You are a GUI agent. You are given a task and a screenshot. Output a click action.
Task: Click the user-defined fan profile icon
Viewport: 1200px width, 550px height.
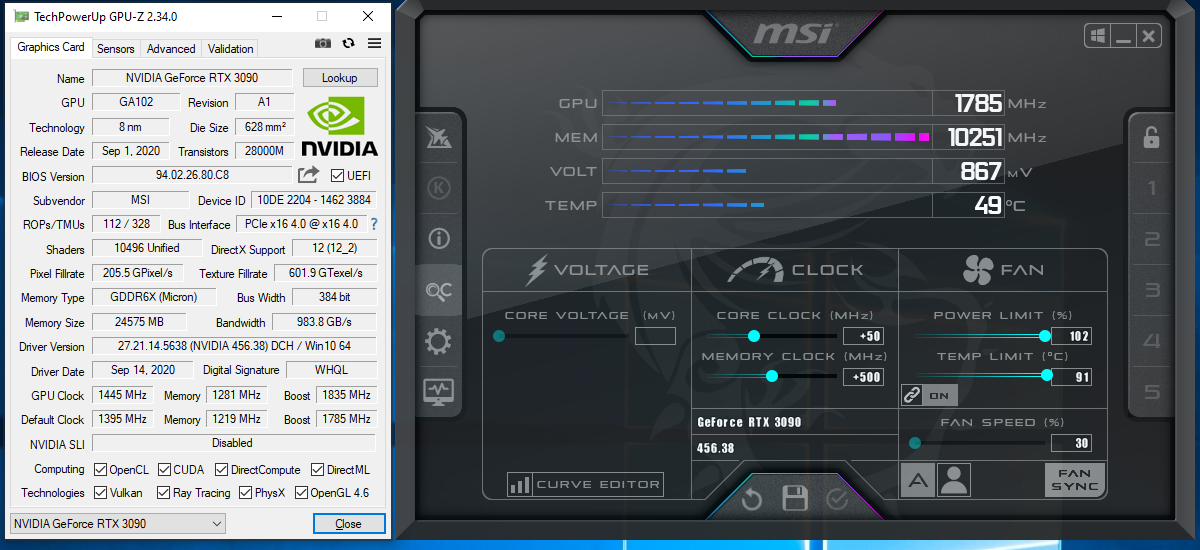pyautogui.click(x=954, y=480)
